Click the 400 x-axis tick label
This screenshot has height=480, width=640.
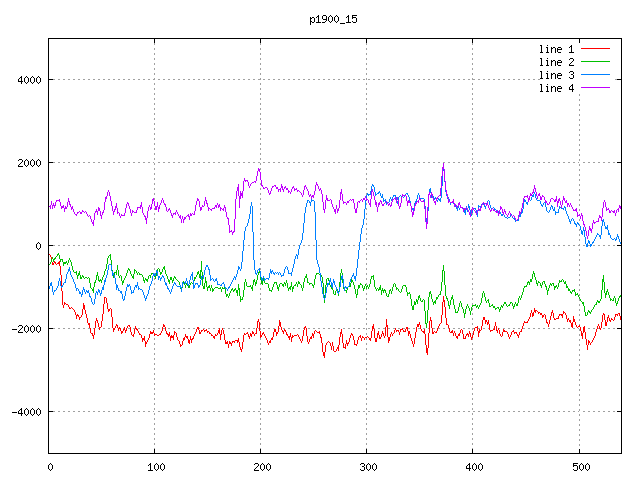[473, 466]
